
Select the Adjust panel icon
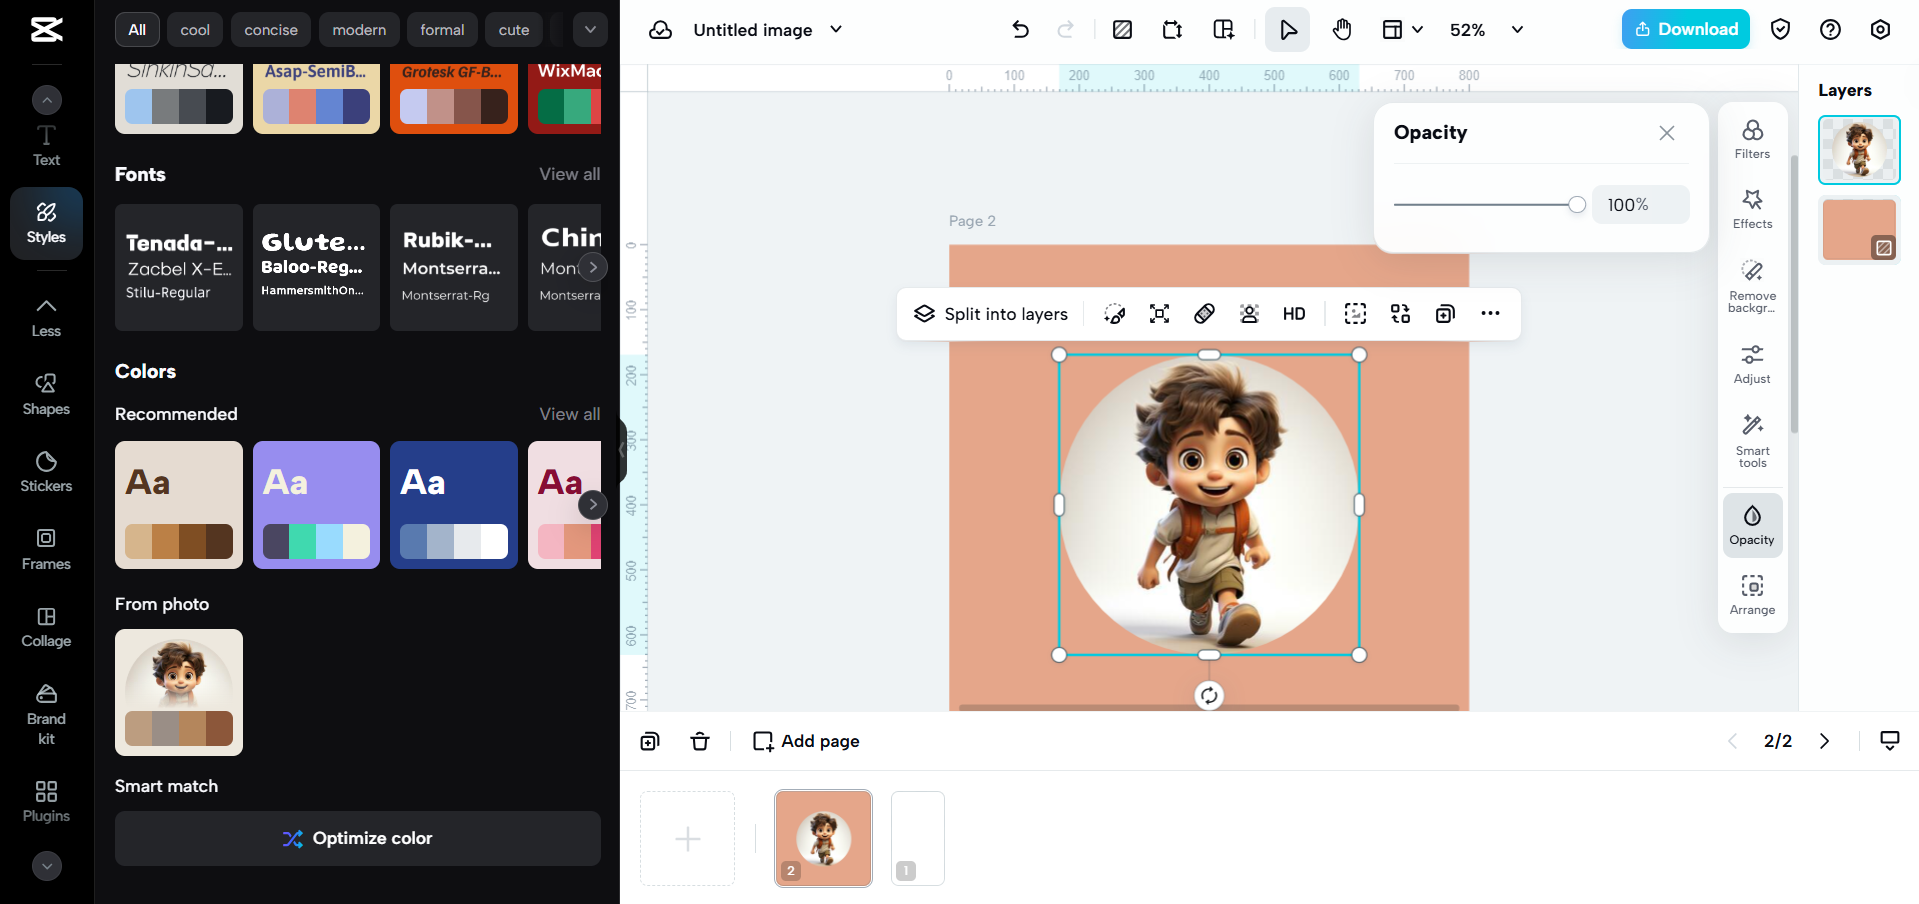coord(1751,362)
